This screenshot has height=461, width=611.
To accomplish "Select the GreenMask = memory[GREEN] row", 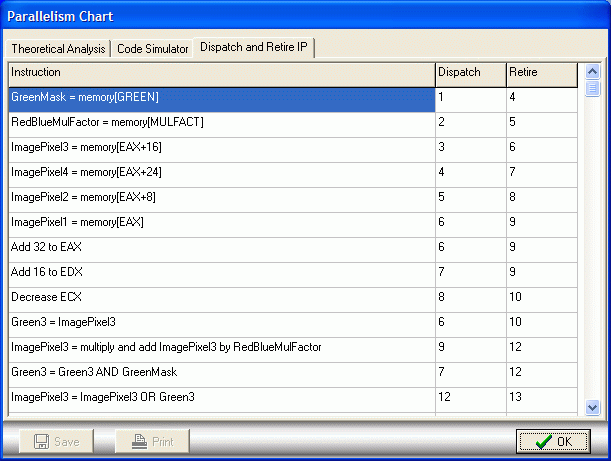I will tap(221, 98).
